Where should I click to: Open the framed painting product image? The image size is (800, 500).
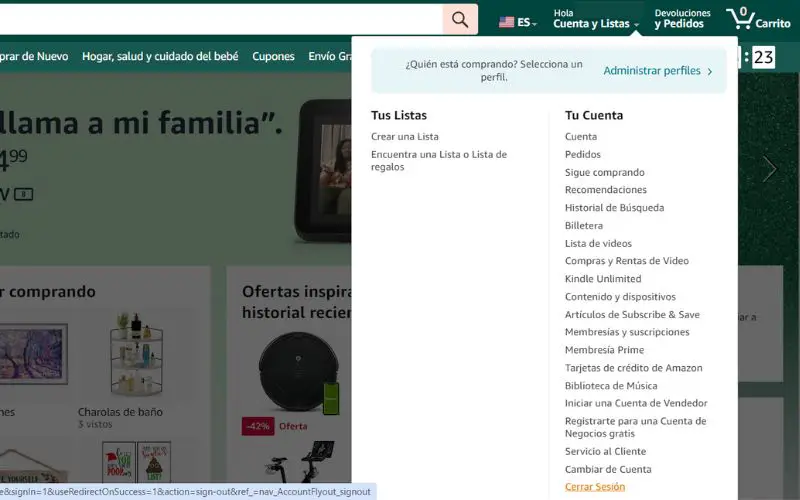(x=34, y=354)
